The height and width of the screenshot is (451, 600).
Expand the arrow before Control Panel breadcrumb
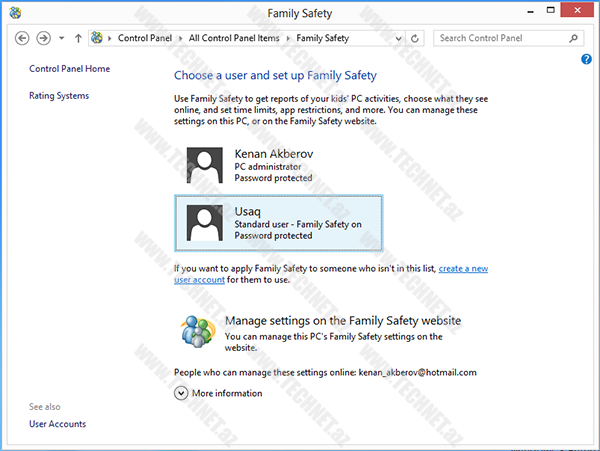point(109,38)
